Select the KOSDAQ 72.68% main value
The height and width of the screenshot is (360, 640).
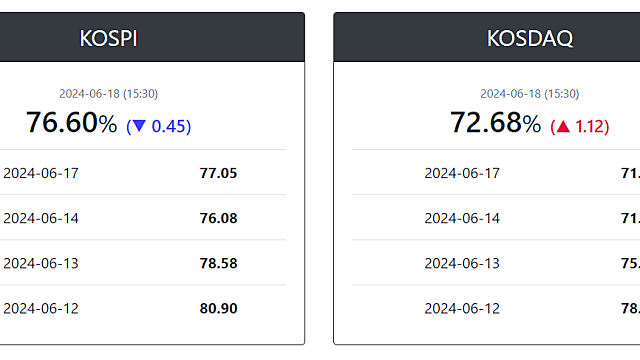[496, 122]
